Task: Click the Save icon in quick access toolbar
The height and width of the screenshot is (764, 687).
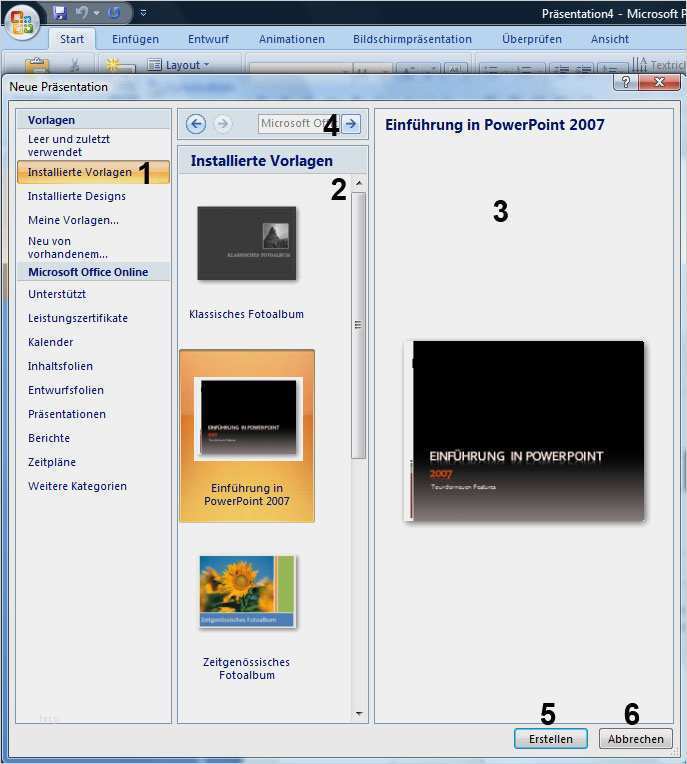Action: click(60, 13)
